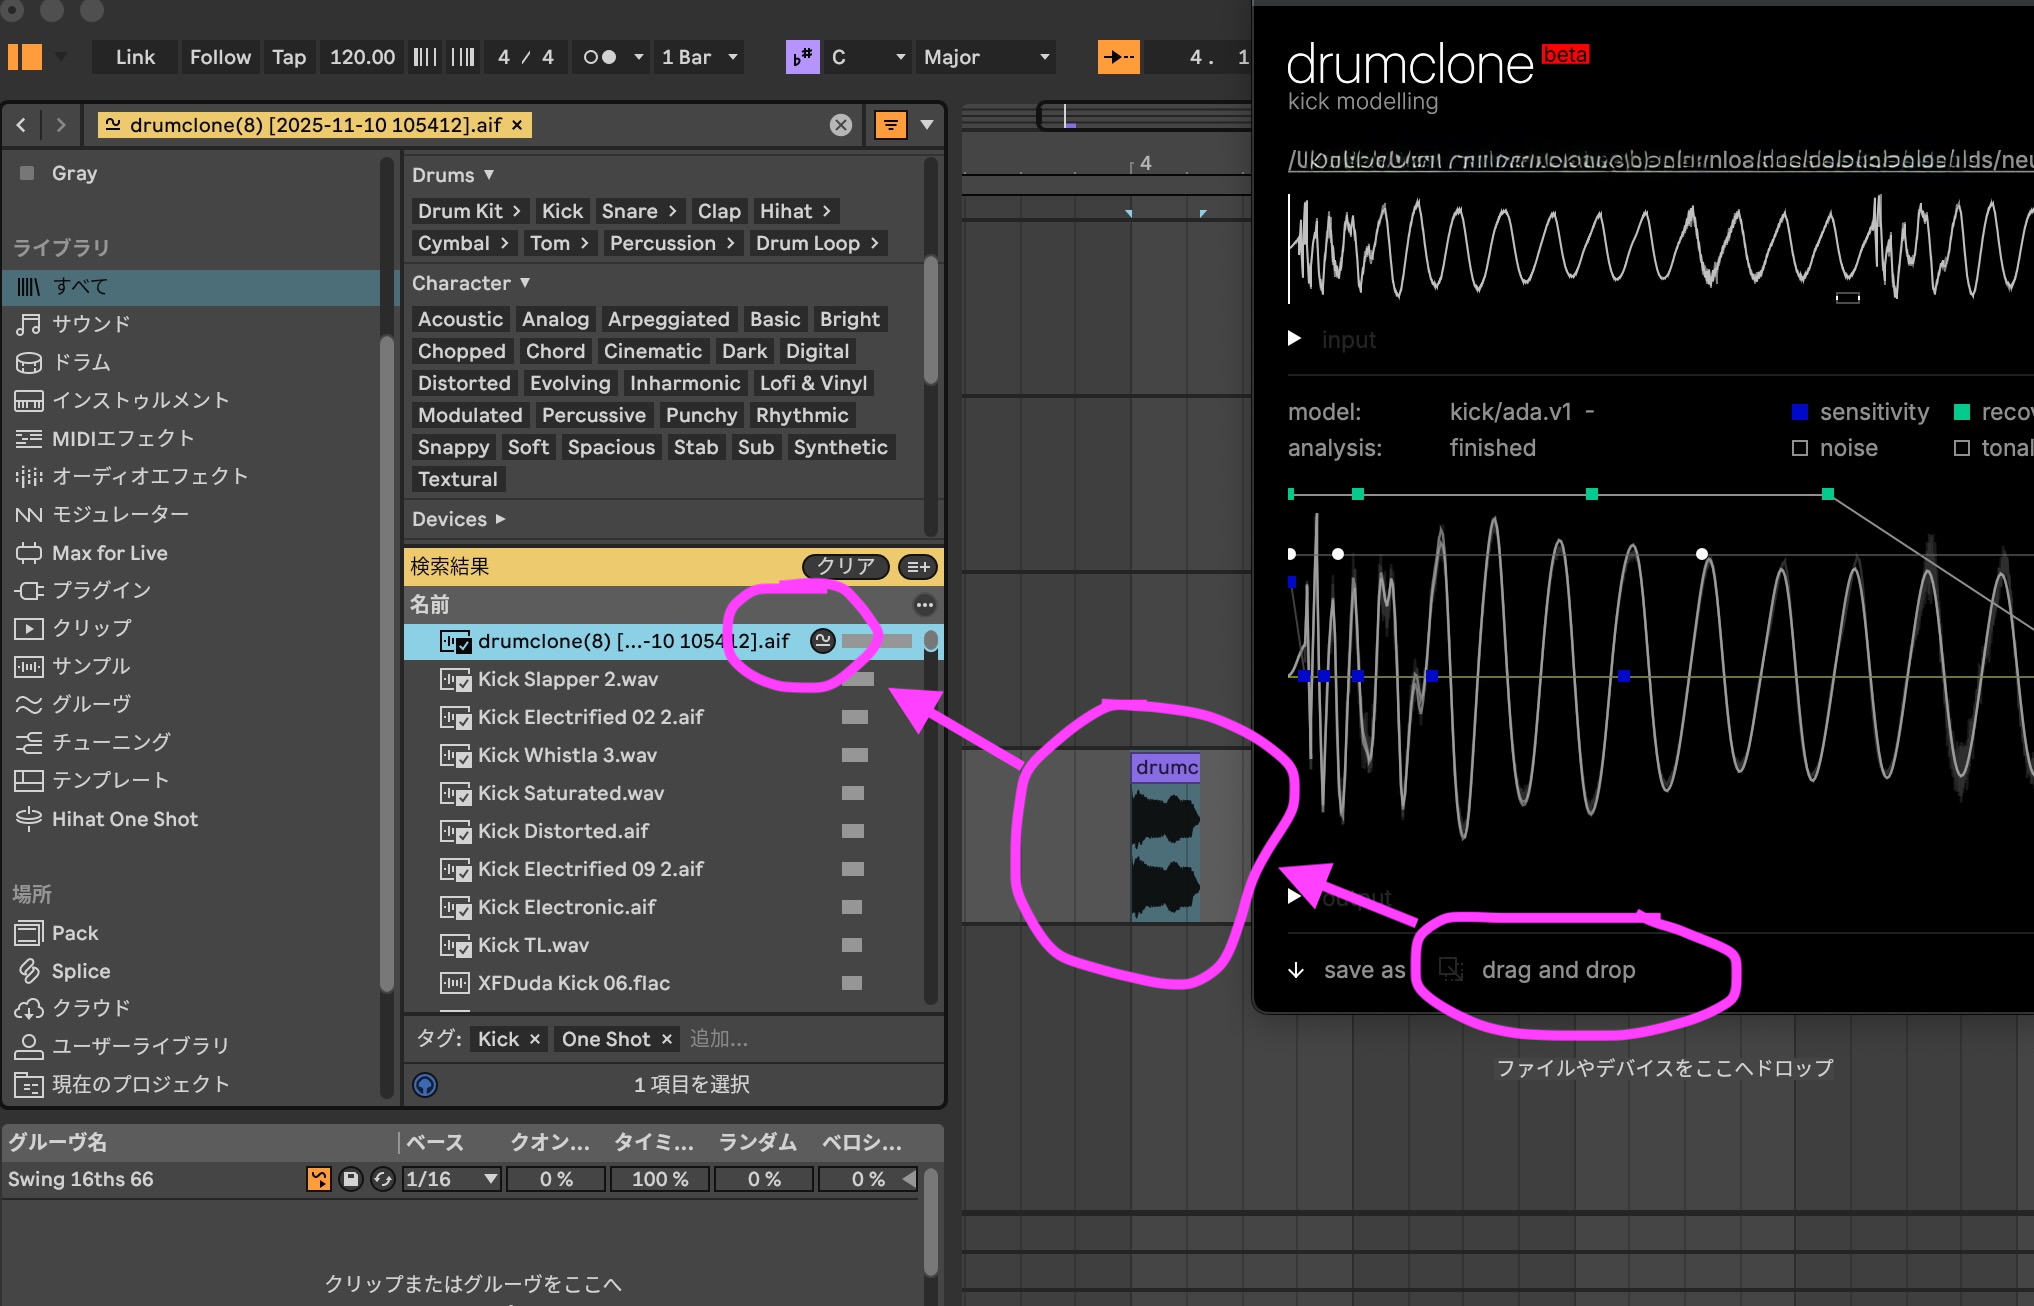Click the preview headphone icon

pos(425,1085)
